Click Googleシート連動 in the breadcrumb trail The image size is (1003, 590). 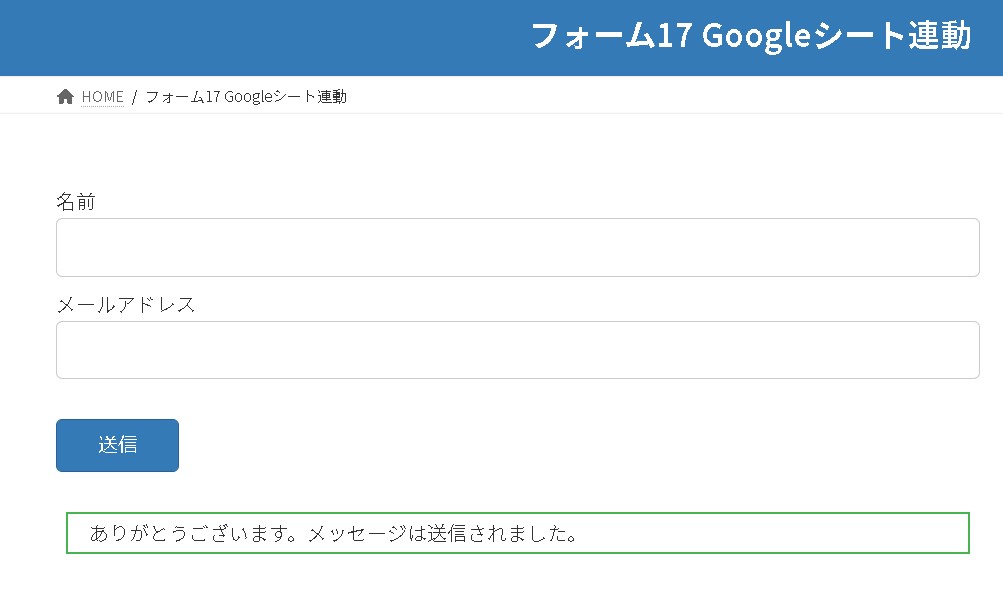click(x=286, y=97)
